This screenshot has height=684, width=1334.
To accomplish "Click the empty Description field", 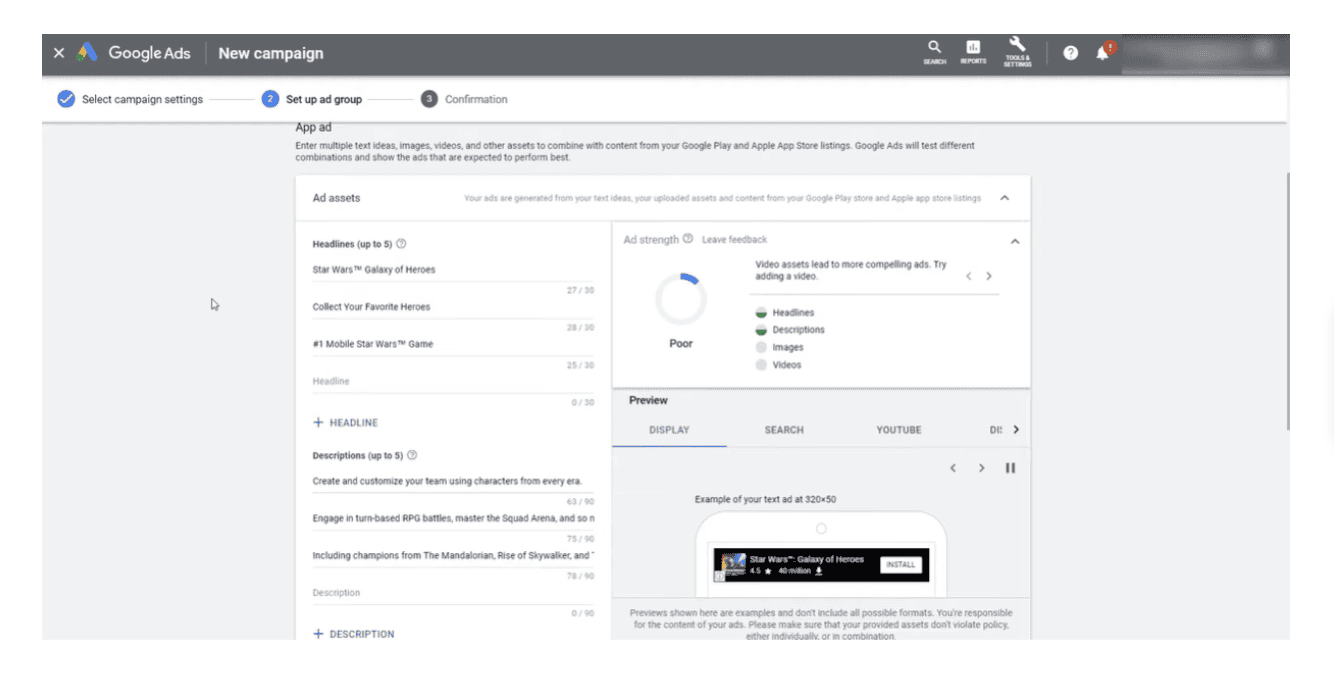I will (453, 593).
